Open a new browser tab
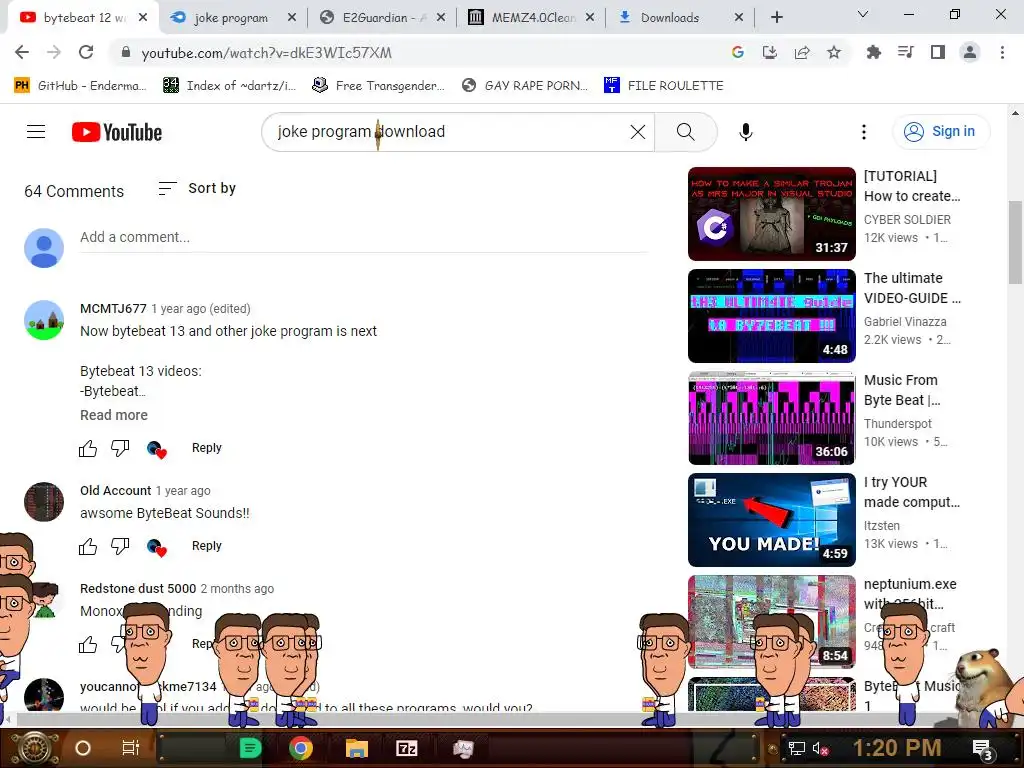This screenshot has height=768, width=1024. click(776, 18)
